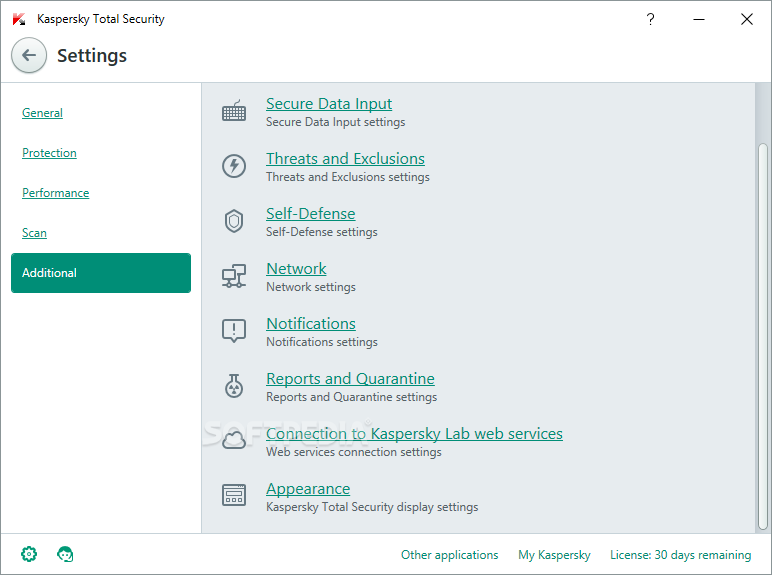
Task: Click the Network computers icon
Action: click(x=234, y=276)
